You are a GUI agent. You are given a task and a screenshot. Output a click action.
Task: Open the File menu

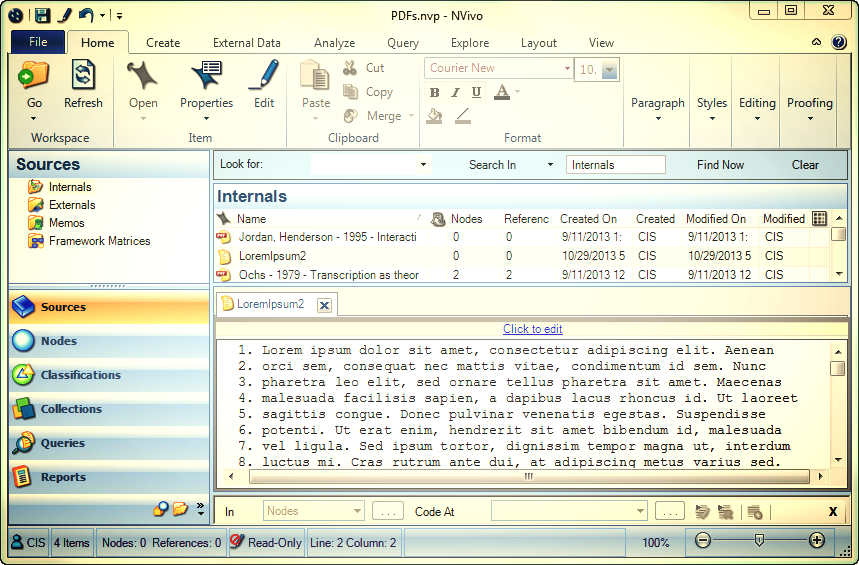38,42
